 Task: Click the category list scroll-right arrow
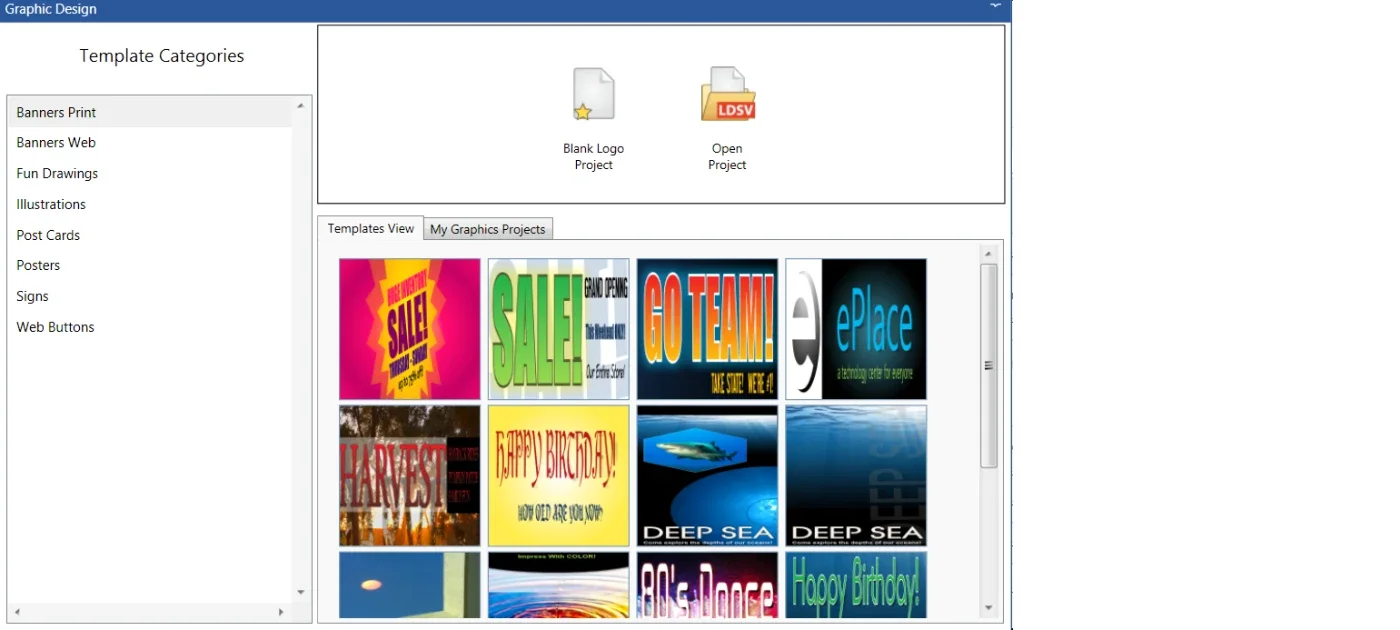281,612
